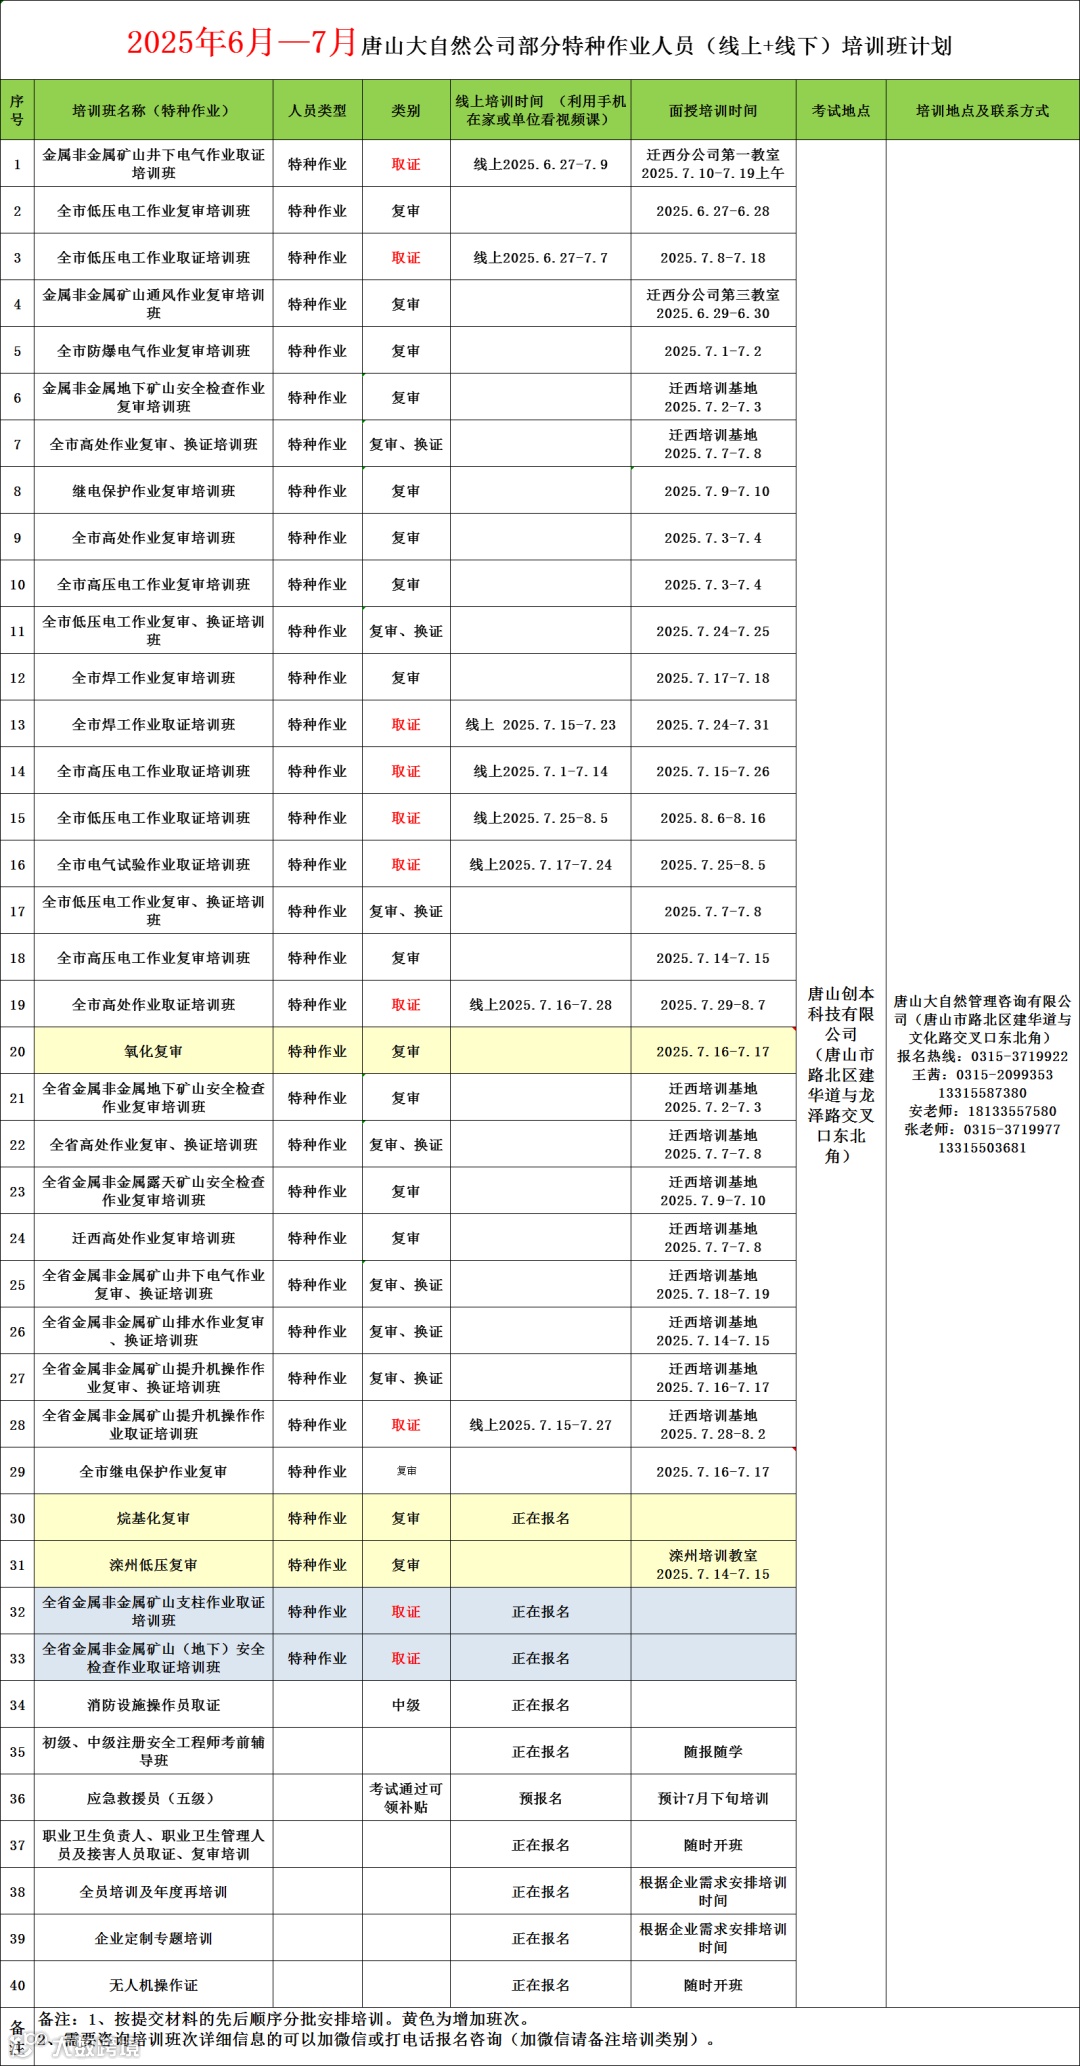Click the '2025.8.6-8.16' date cell
The image size is (1080, 2066).
713,818
